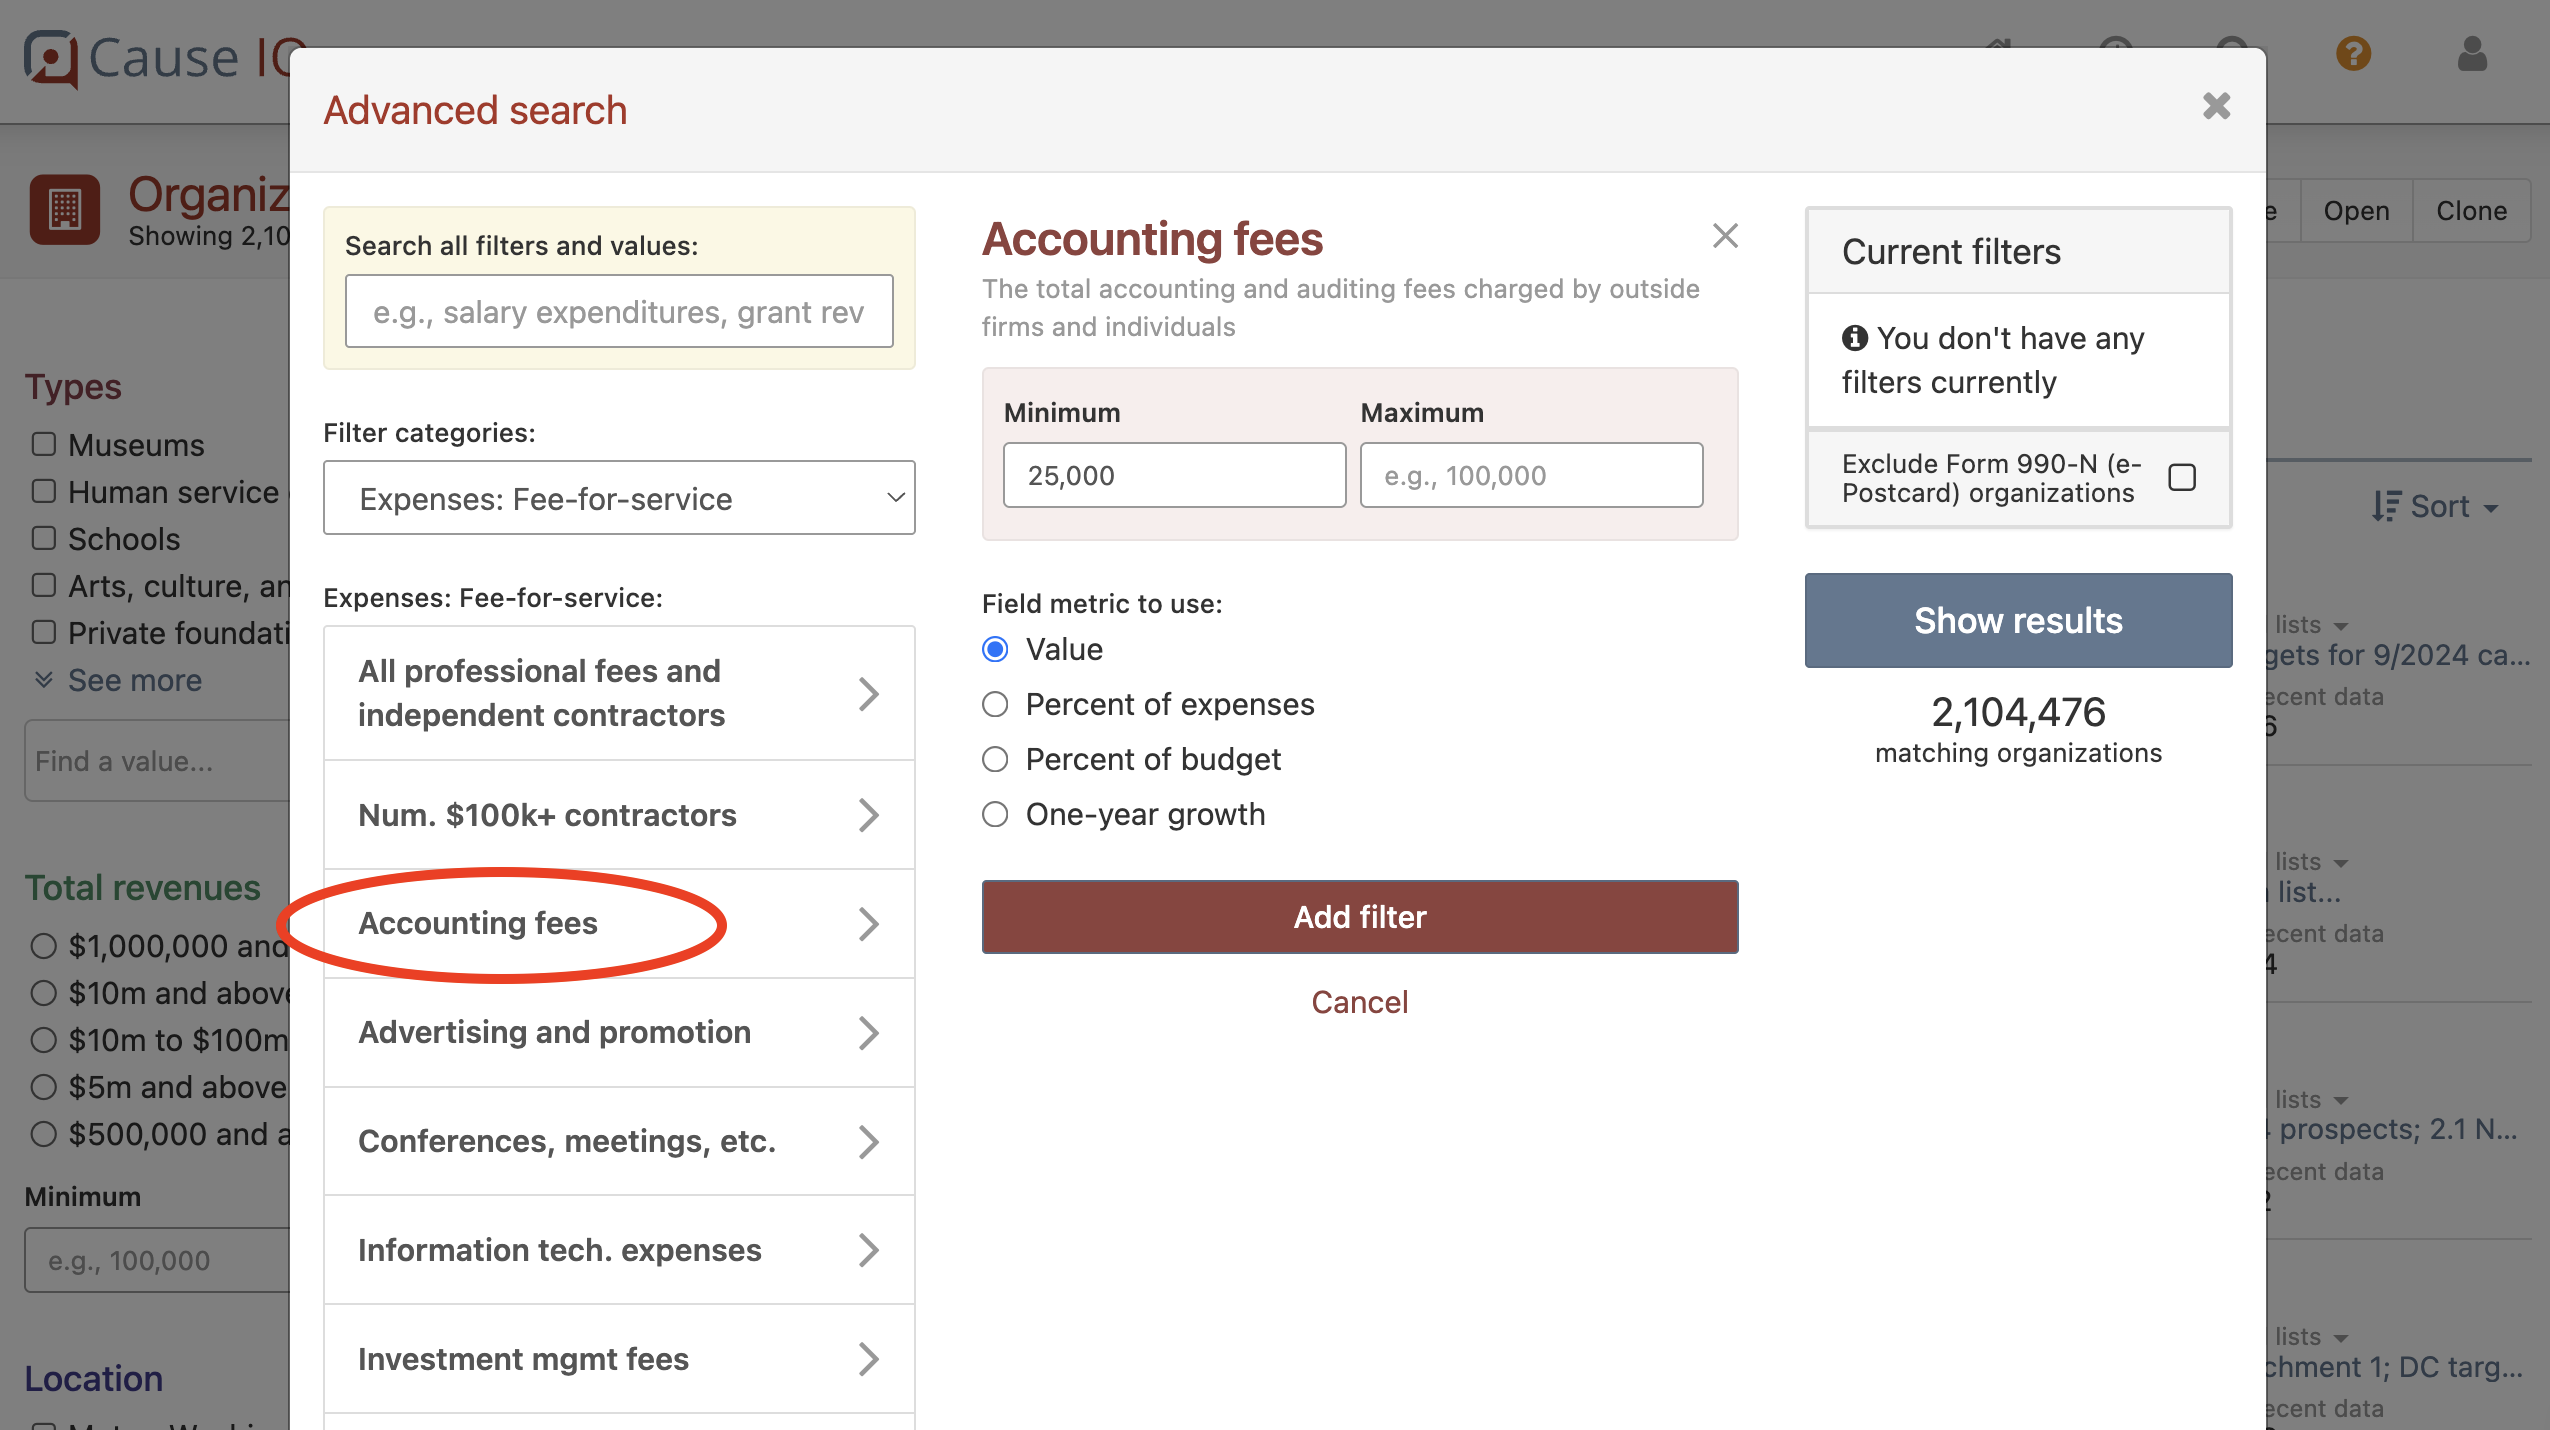This screenshot has width=2550, height=1430.
Task: Open the orange help question mark icon
Action: point(2354,55)
